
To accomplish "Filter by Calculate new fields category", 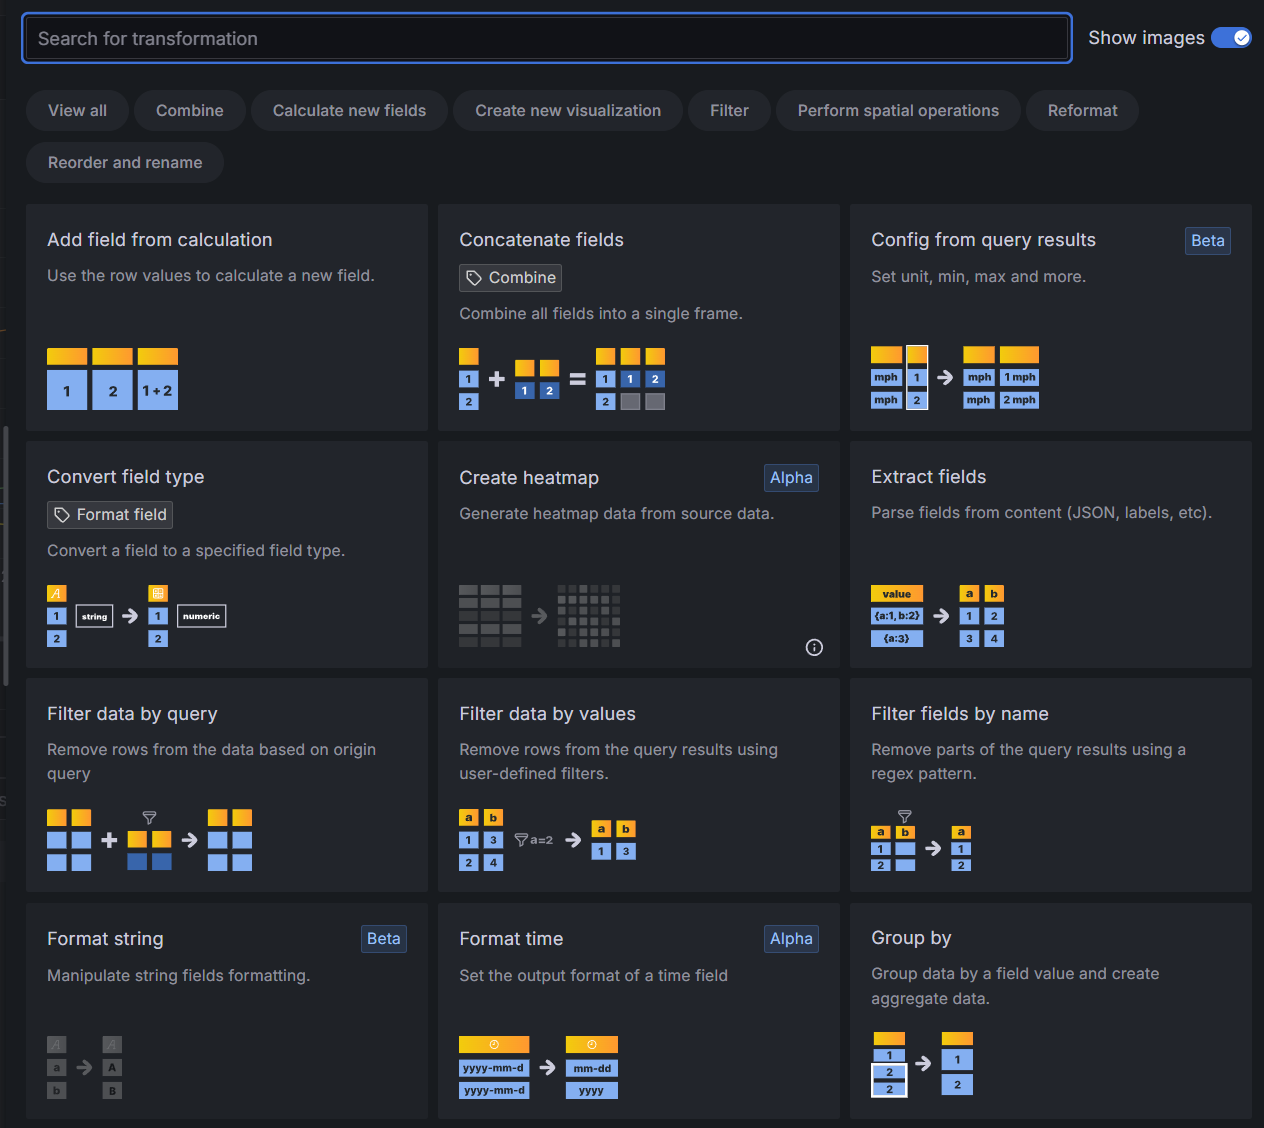I will click(349, 111).
